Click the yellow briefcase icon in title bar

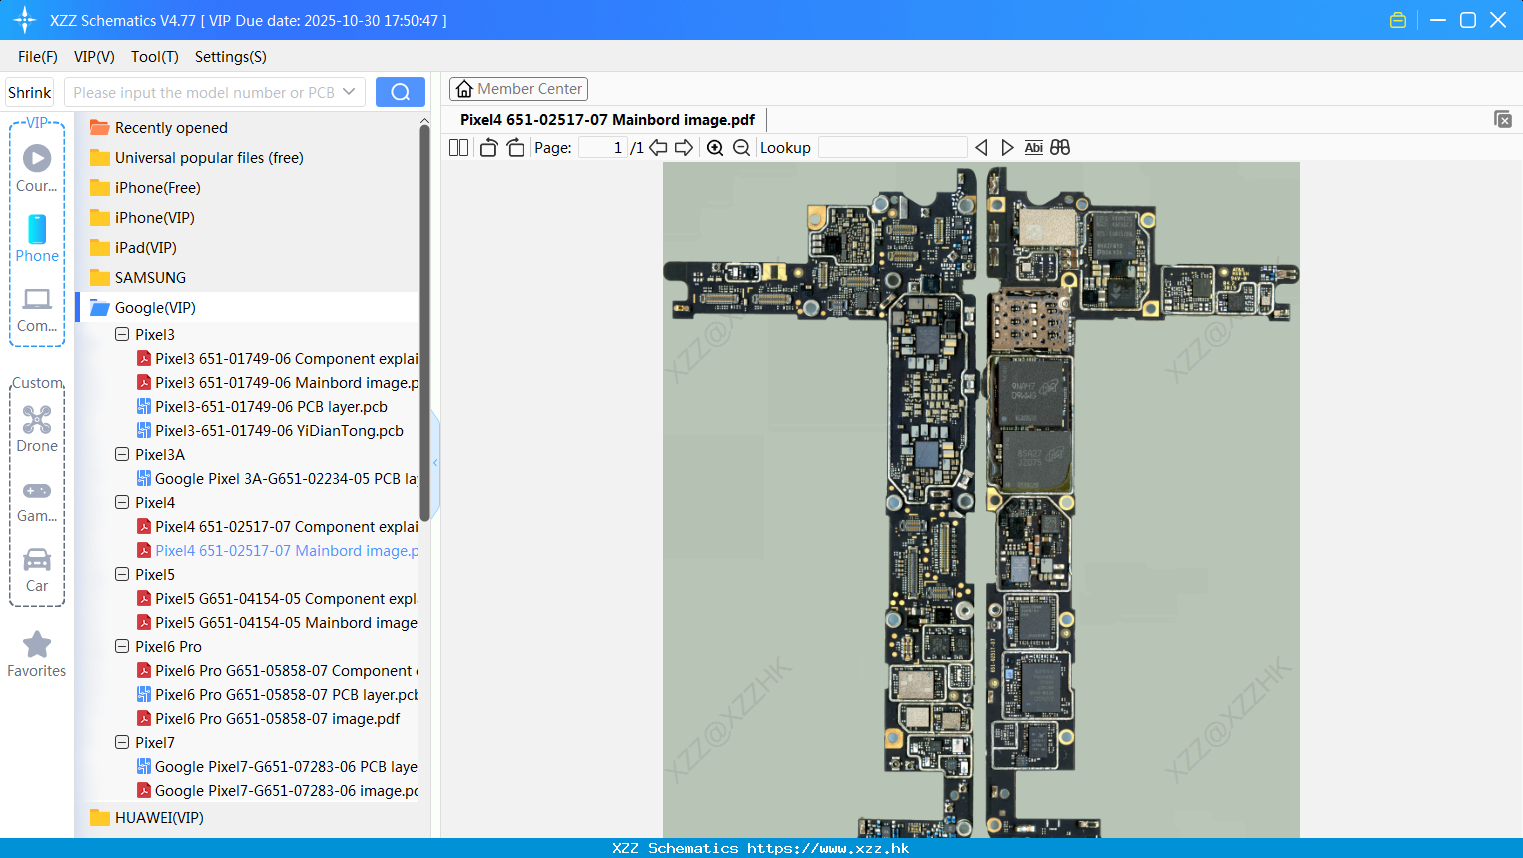point(1398,20)
